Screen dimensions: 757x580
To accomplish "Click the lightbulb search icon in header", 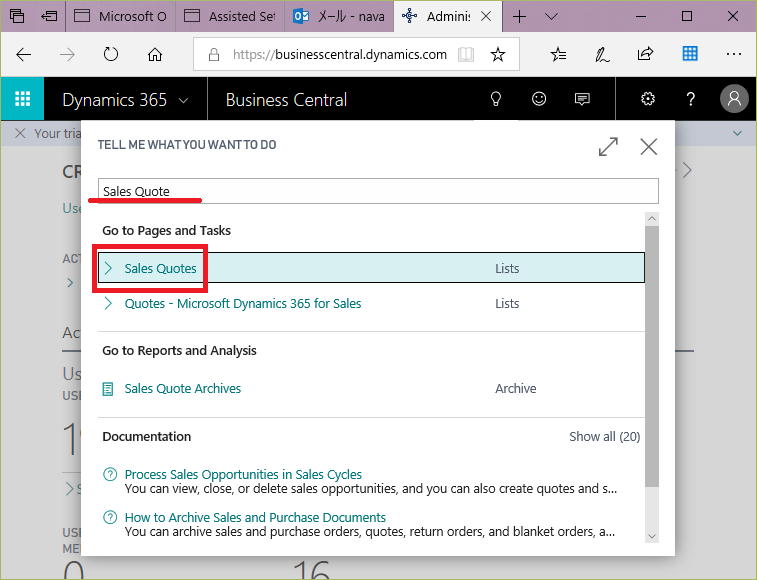I will [496, 99].
